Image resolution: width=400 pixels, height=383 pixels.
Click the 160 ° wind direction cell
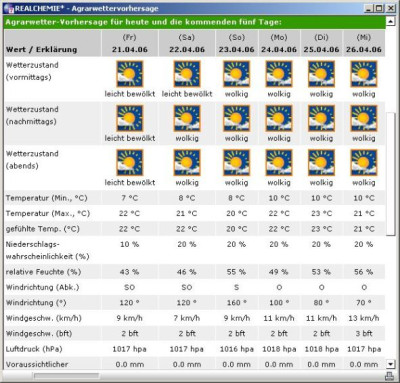tap(236, 303)
